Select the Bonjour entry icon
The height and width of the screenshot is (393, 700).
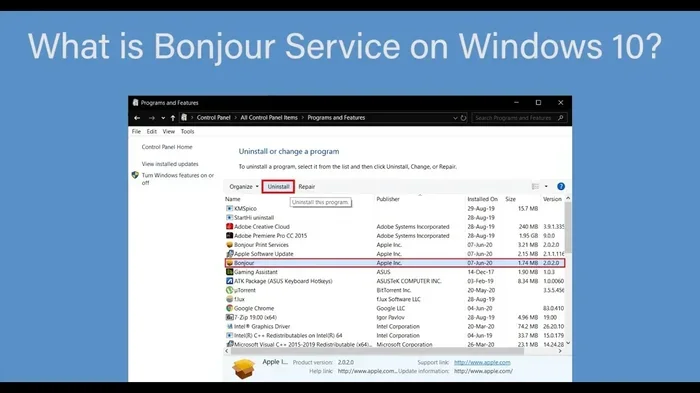229,263
